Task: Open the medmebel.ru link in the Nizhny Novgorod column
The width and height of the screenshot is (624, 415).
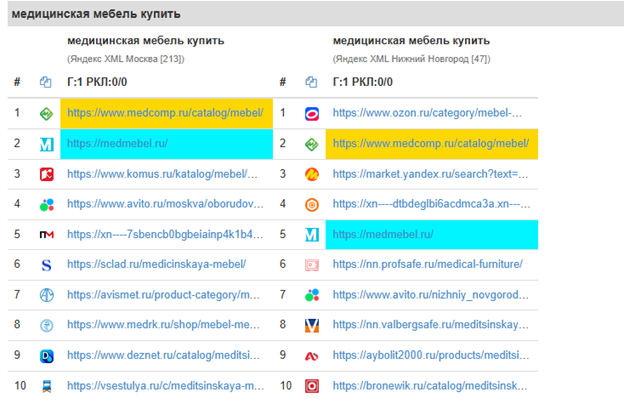Action: pyautogui.click(x=383, y=234)
